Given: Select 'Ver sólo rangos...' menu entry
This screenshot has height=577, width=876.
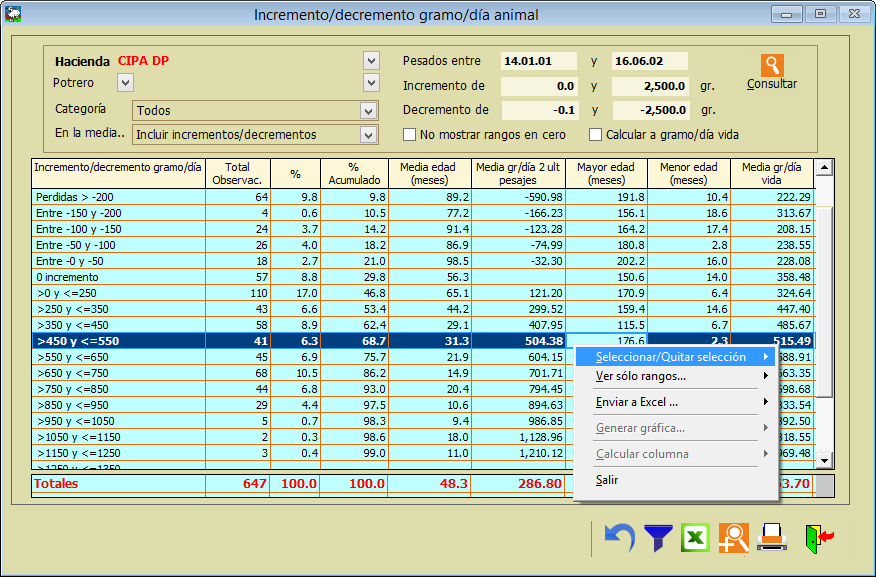Looking at the screenshot, I should click(640, 376).
